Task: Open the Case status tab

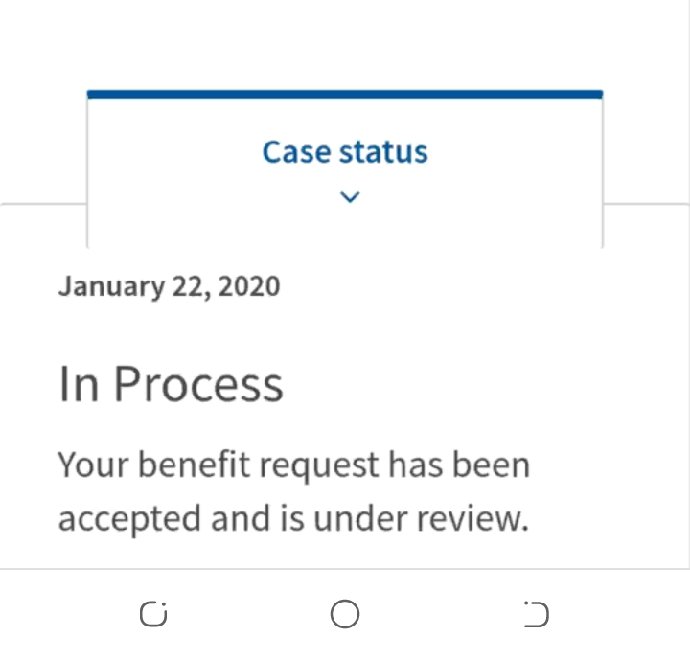Action: pyautogui.click(x=345, y=169)
